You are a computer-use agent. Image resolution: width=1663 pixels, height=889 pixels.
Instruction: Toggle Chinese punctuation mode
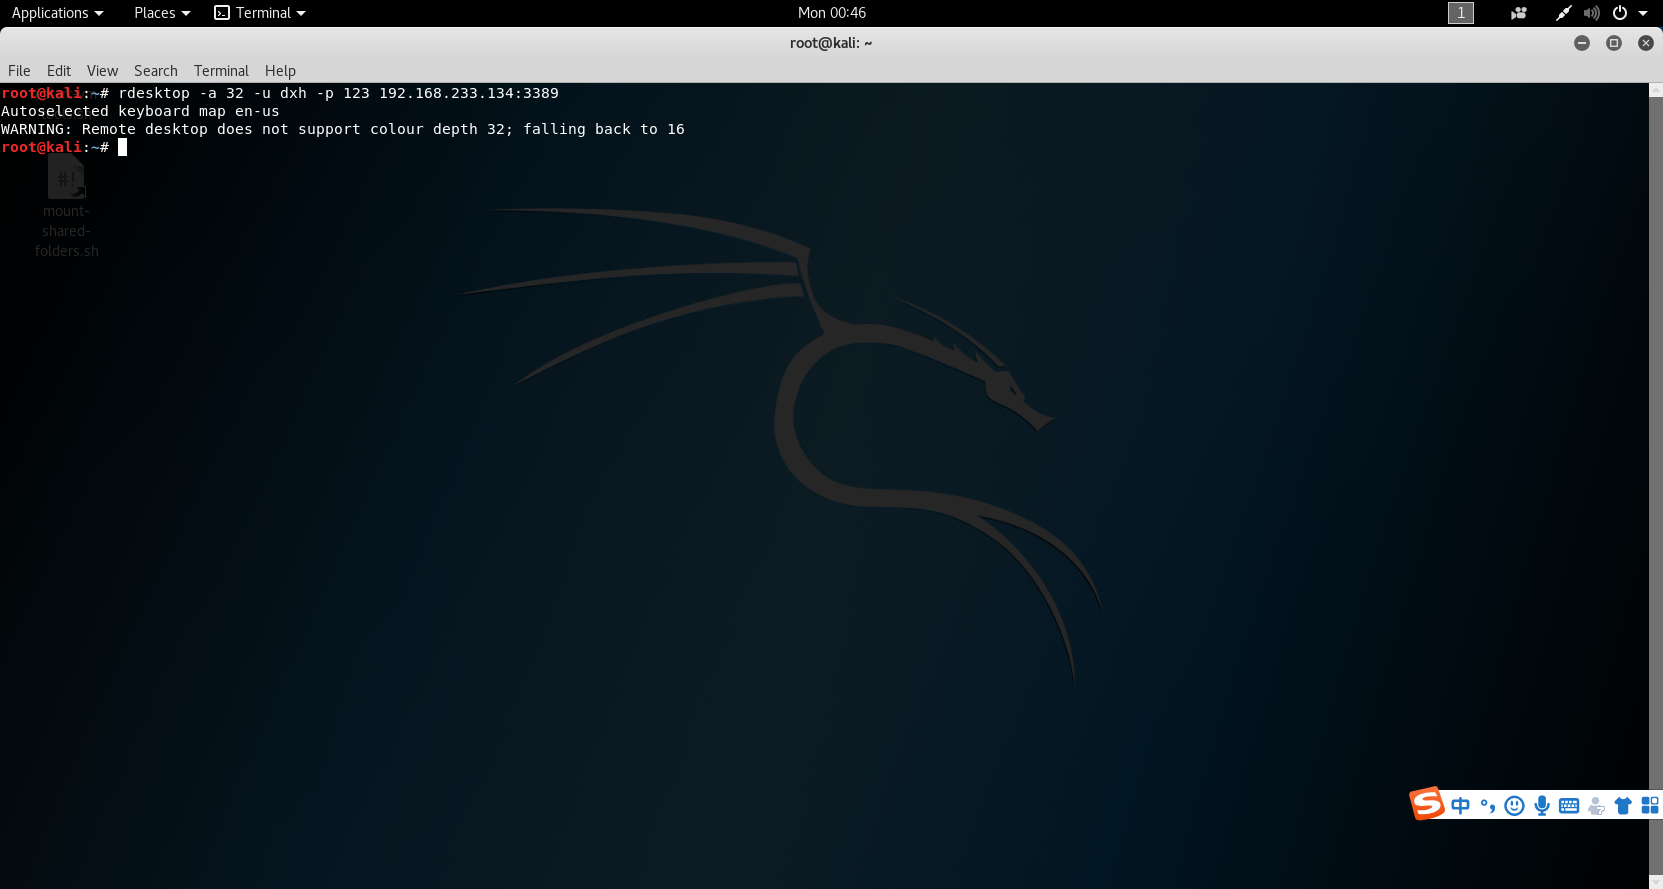[1488, 806]
